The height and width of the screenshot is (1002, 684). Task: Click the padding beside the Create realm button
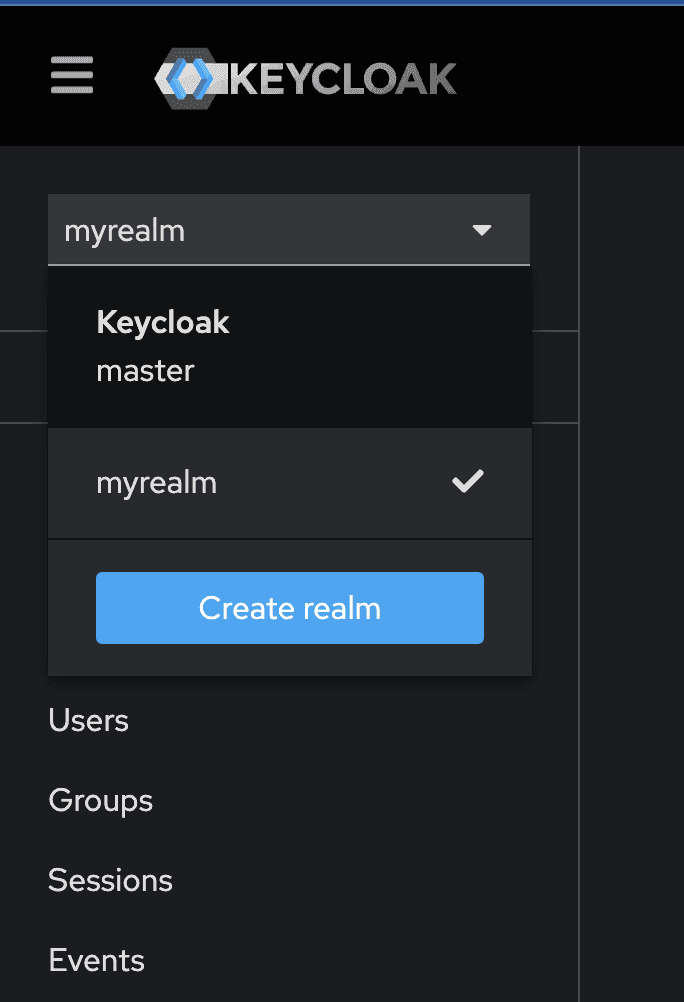tap(508, 608)
